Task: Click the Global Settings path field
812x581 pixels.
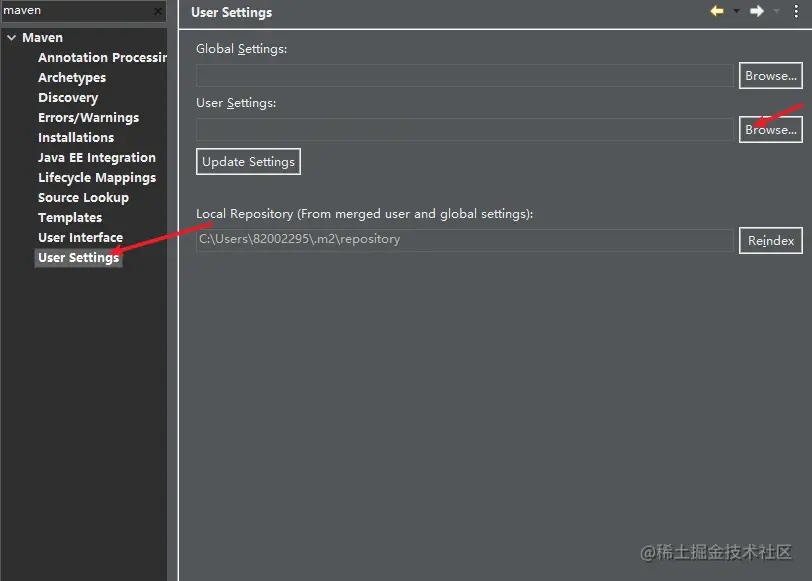Action: (465, 76)
